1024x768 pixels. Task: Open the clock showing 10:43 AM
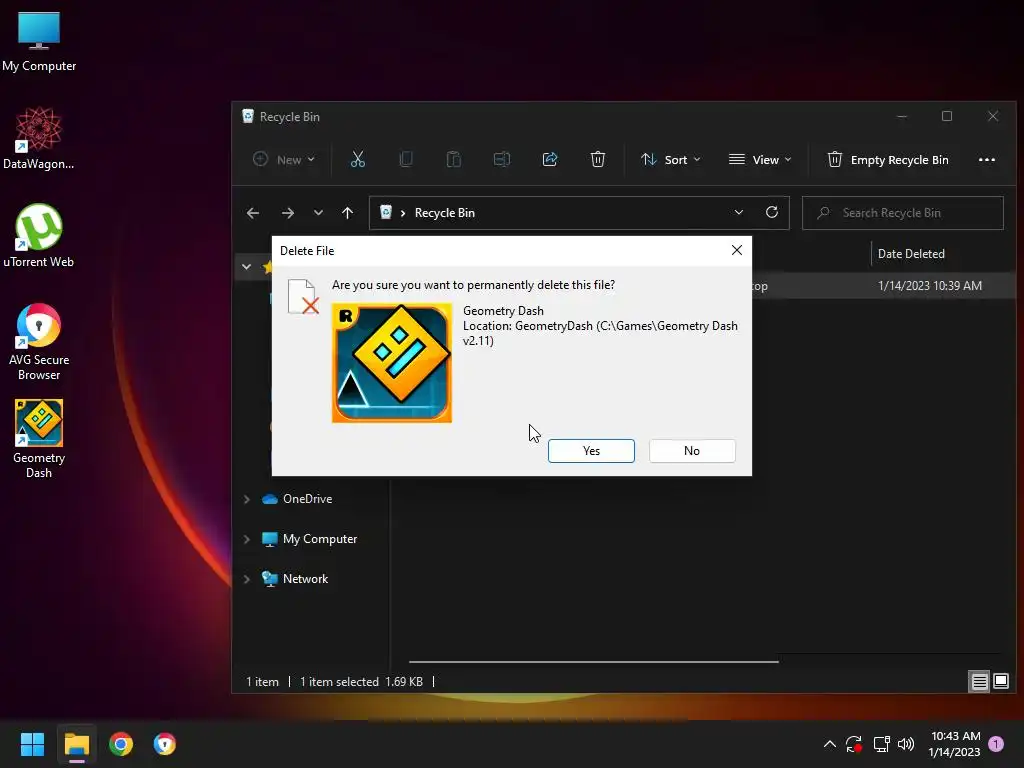click(955, 744)
